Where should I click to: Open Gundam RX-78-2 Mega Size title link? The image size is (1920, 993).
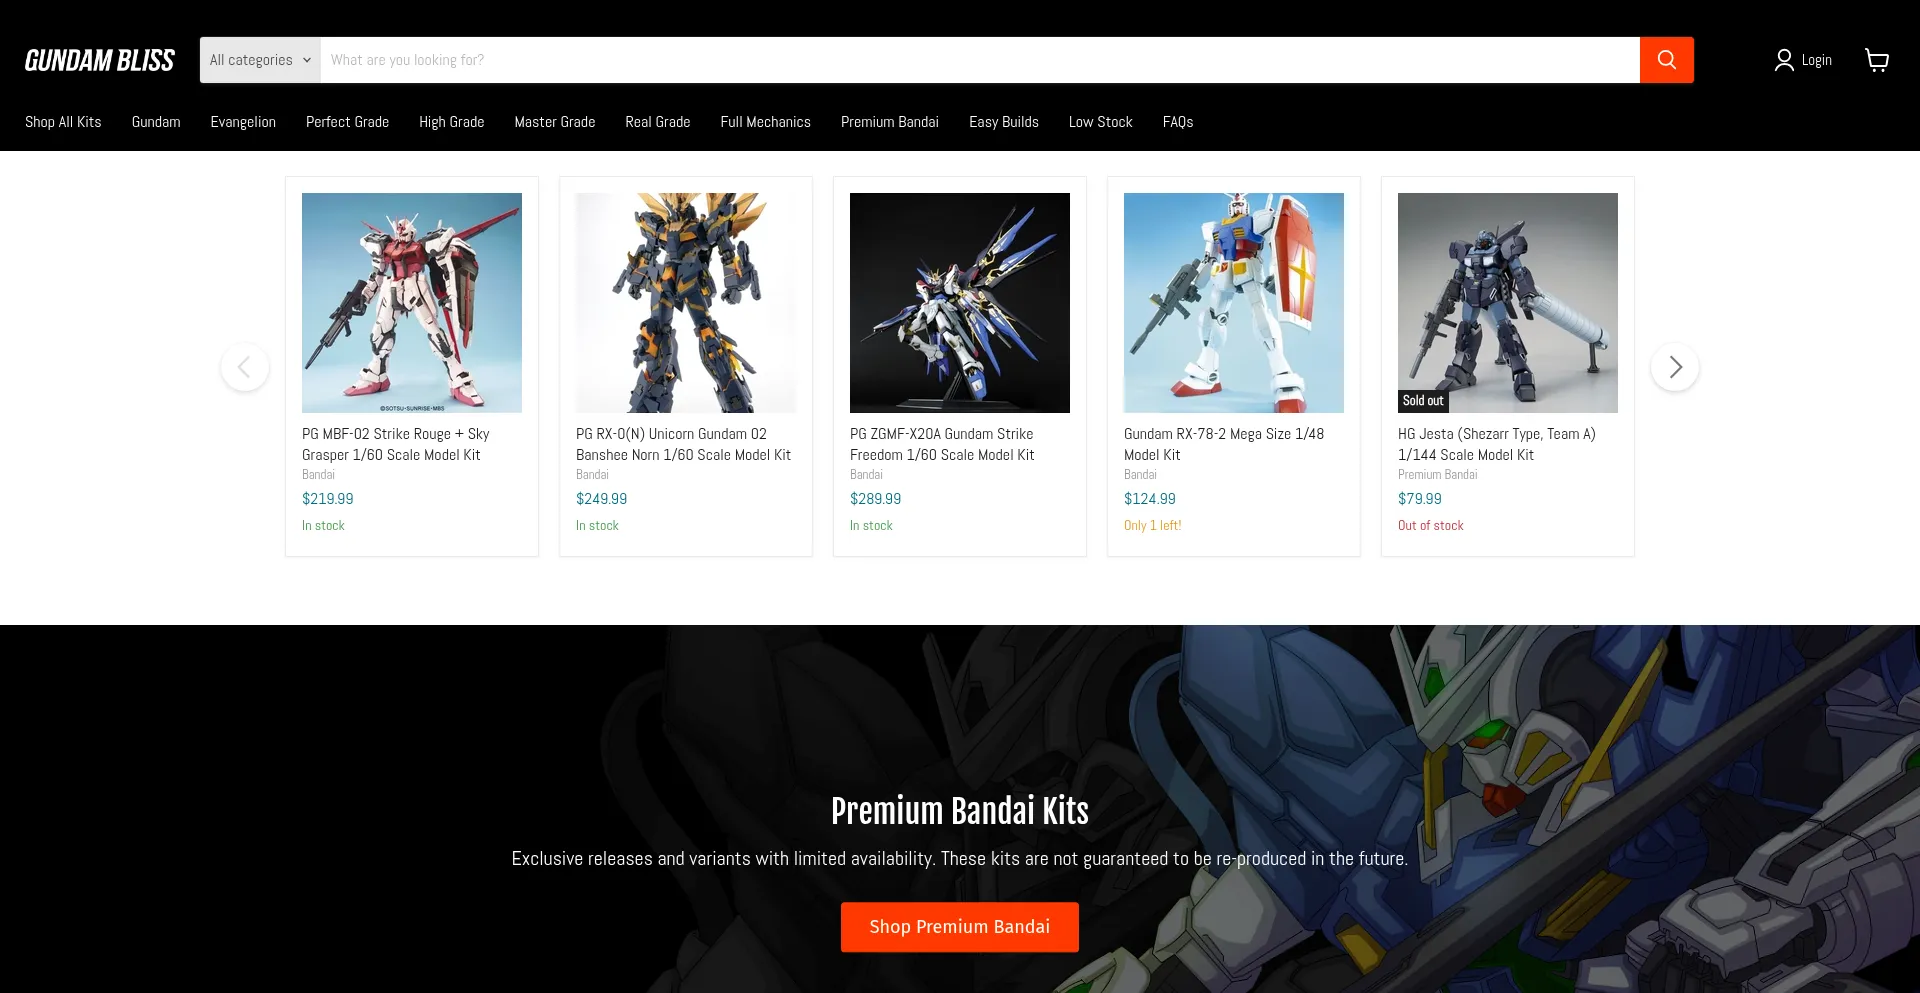[1224, 444]
